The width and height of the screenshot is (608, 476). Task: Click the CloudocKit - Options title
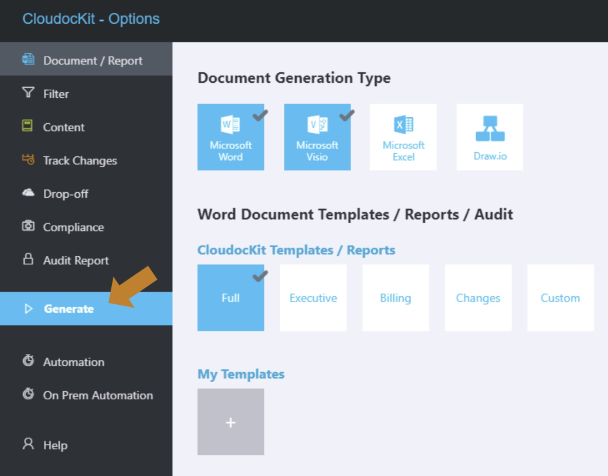91,19
